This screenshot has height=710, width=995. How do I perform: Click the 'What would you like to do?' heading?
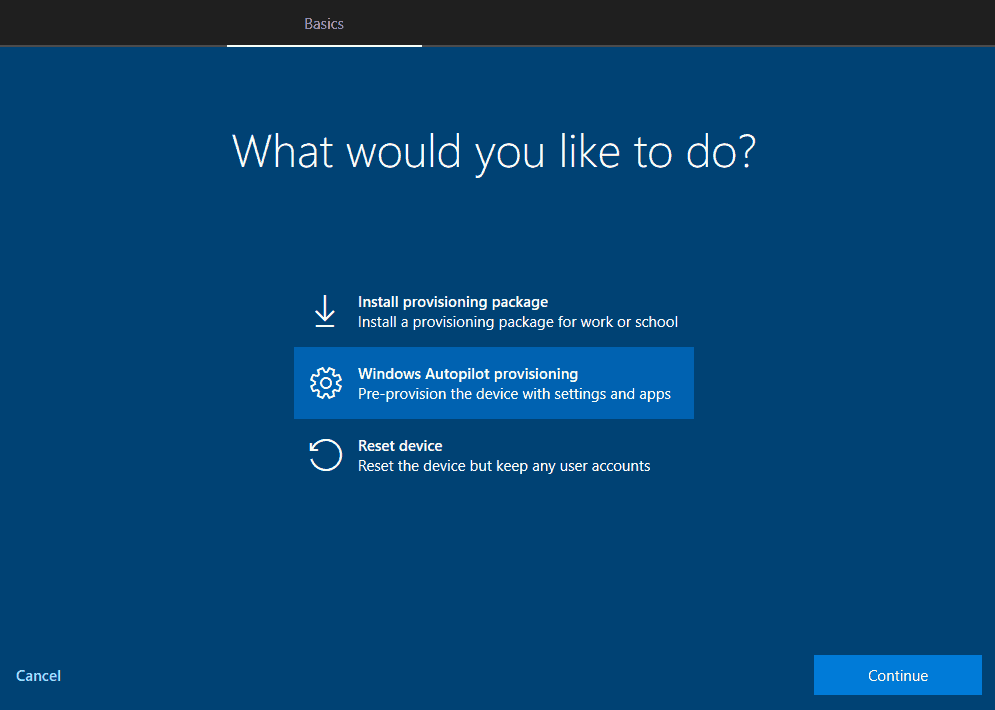click(x=494, y=152)
